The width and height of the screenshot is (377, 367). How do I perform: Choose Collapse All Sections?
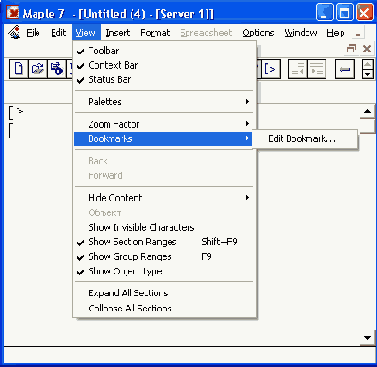[163, 308]
